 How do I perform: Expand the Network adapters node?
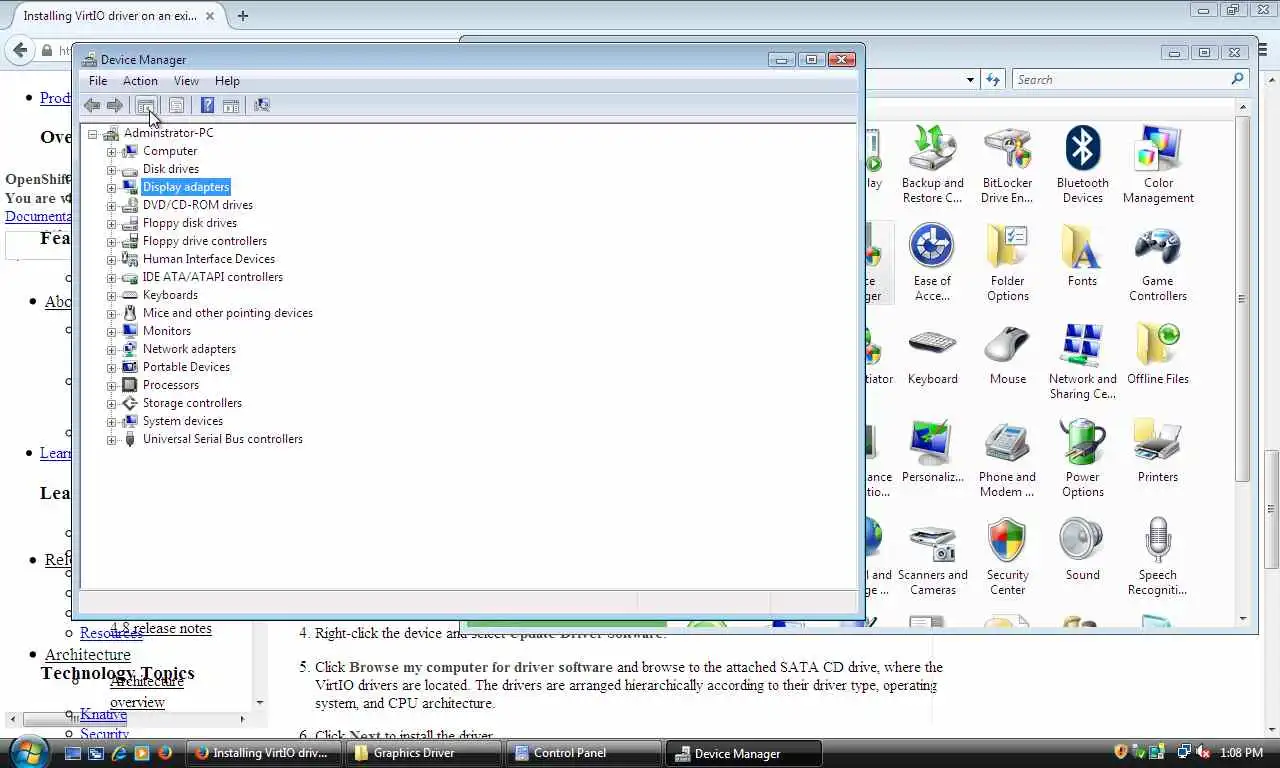pyautogui.click(x=112, y=349)
